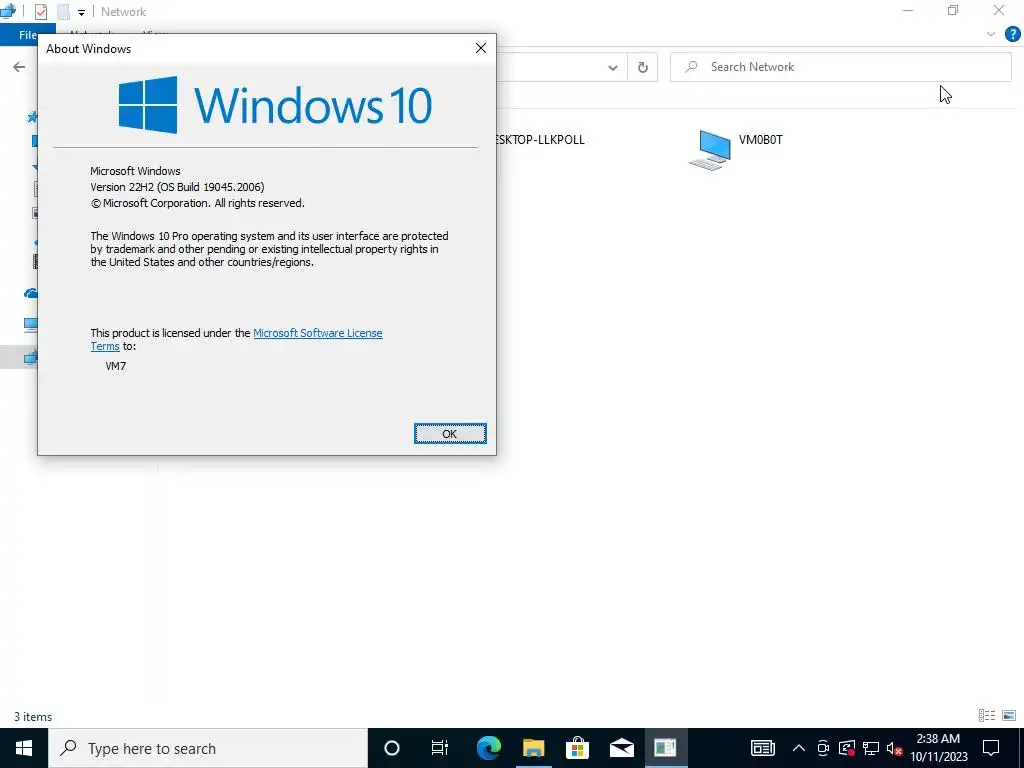
Task: Open Cortana from the taskbar
Action: [x=392, y=748]
